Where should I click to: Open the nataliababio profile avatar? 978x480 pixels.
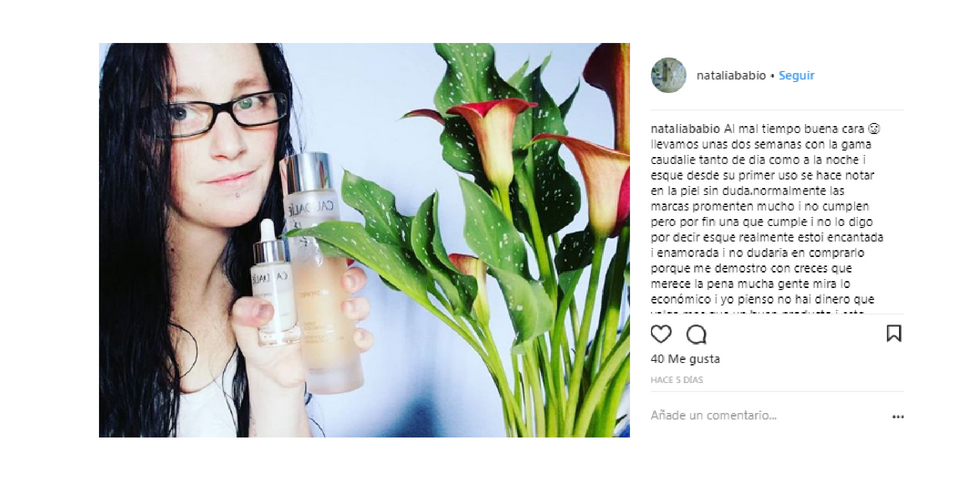coord(669,75)
